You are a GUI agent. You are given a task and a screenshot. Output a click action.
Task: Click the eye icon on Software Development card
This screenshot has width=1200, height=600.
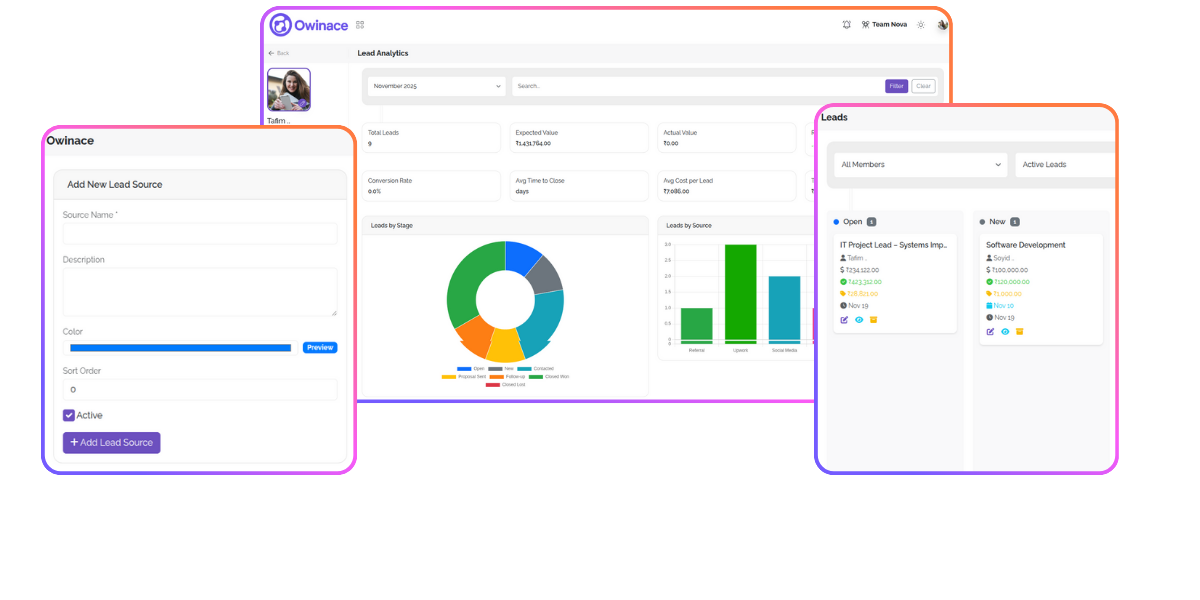tap(1005, 332)
